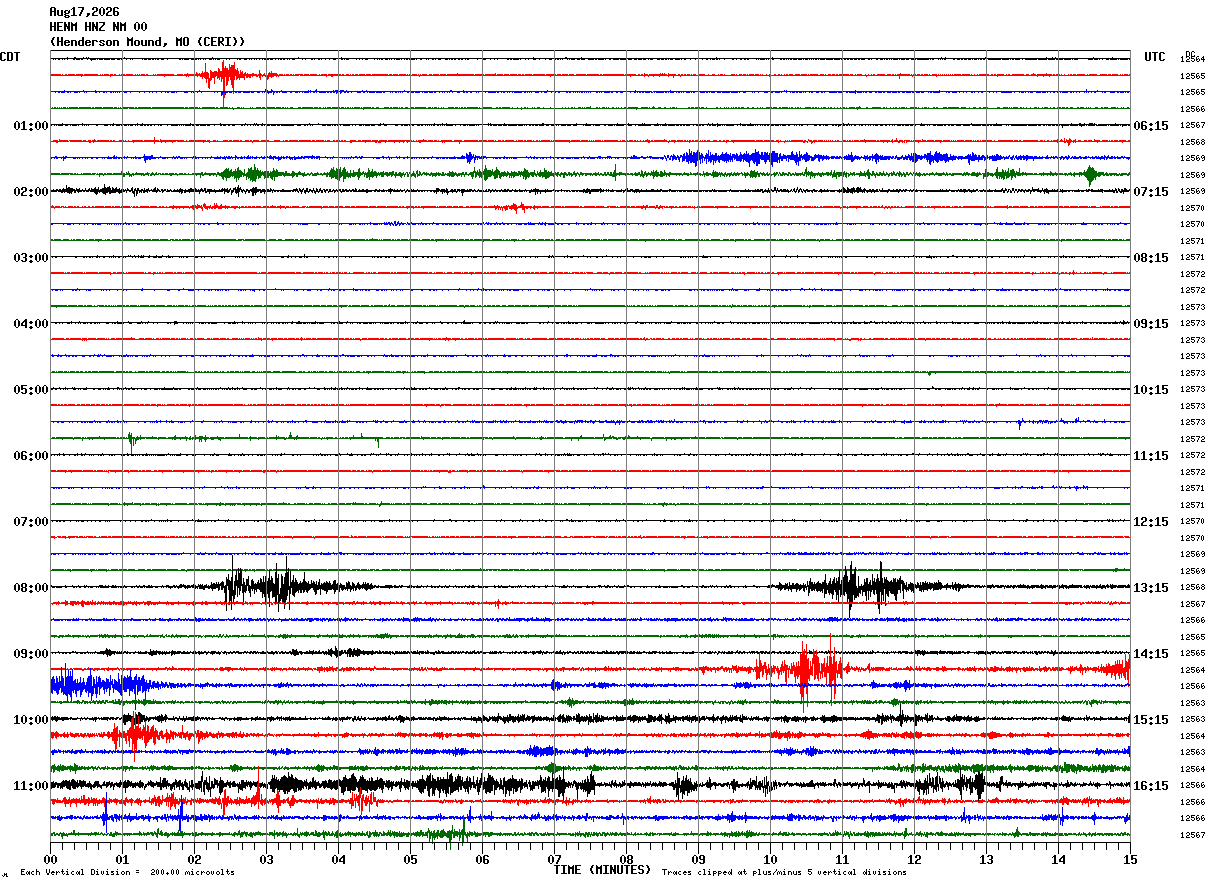Select the "07:00" CDT row label
1210x886 pixels.
tap(31, 522)
